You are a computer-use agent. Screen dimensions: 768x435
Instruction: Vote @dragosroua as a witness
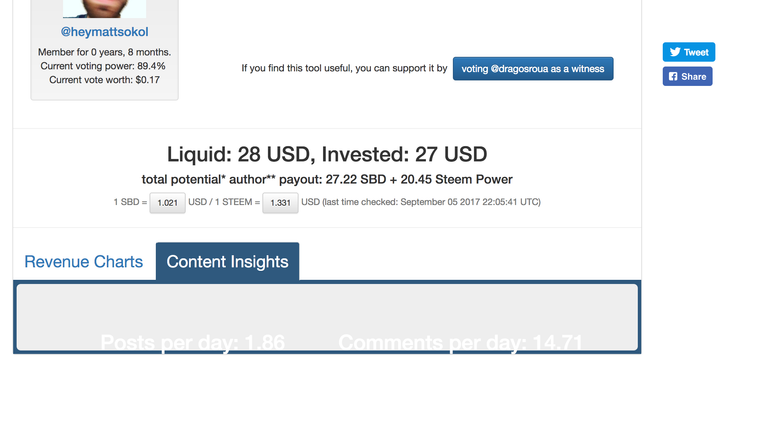pyautogui.click(x=533, y=69)
